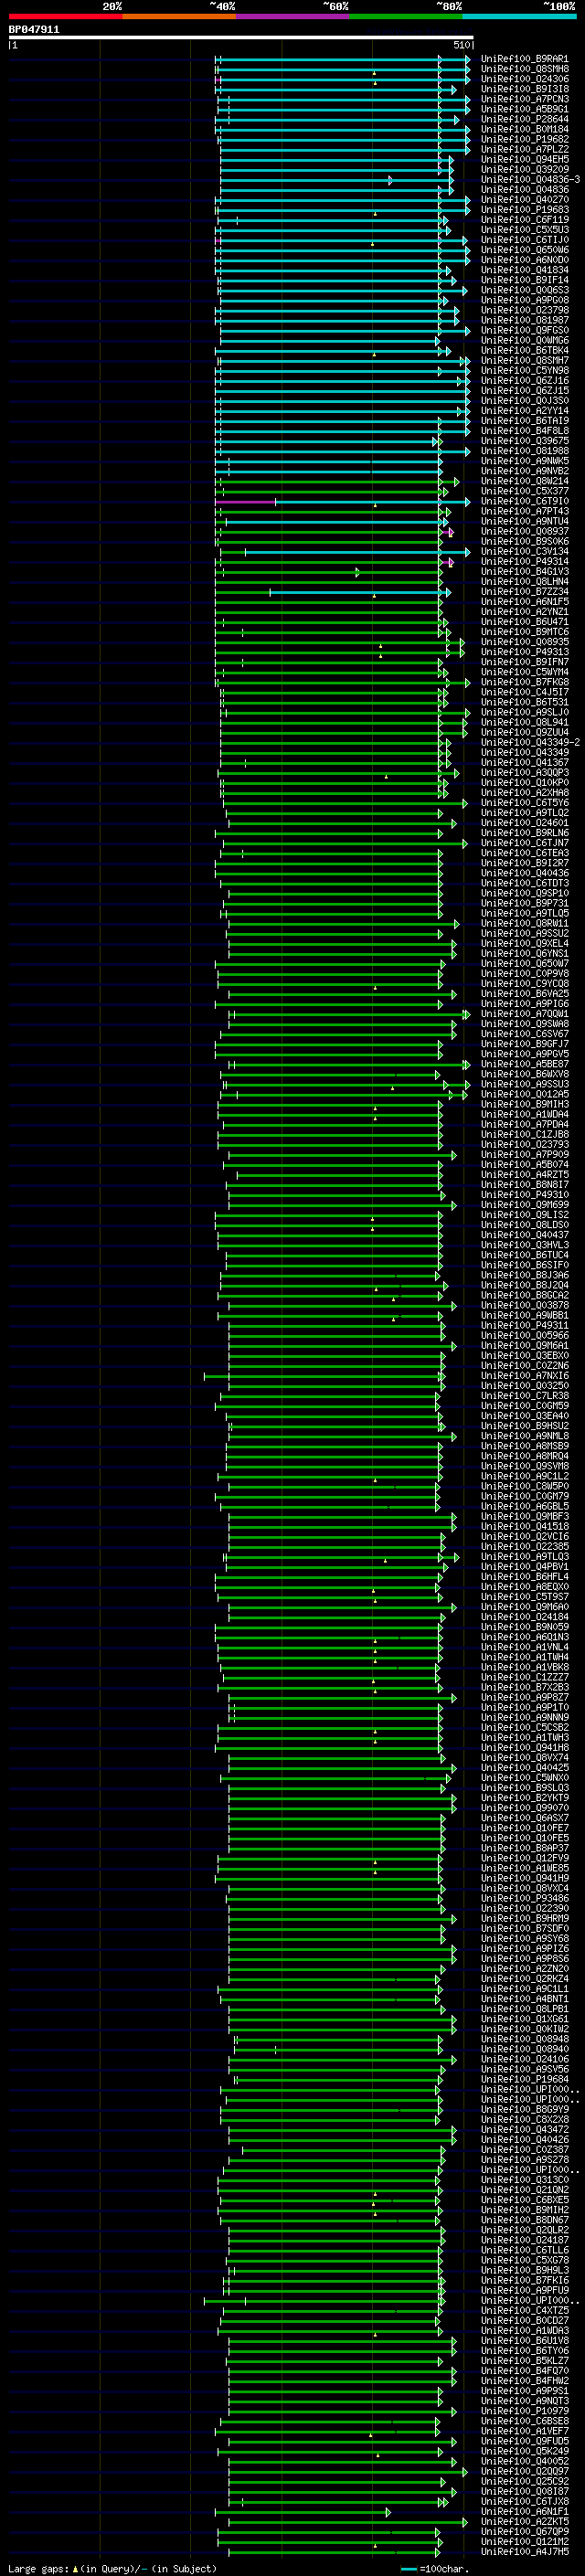Click the cyan alignment bar for UniRef100_Q40270

[x=342, y=199]
